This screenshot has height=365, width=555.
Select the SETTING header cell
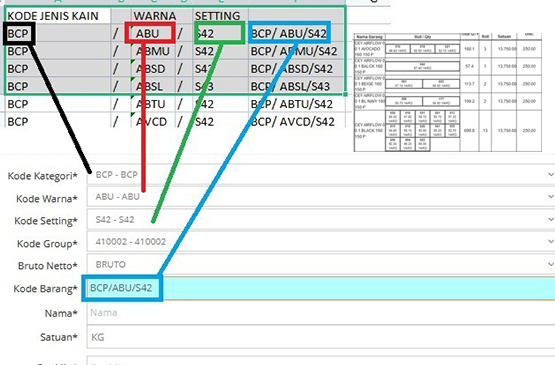coord(221,16)
